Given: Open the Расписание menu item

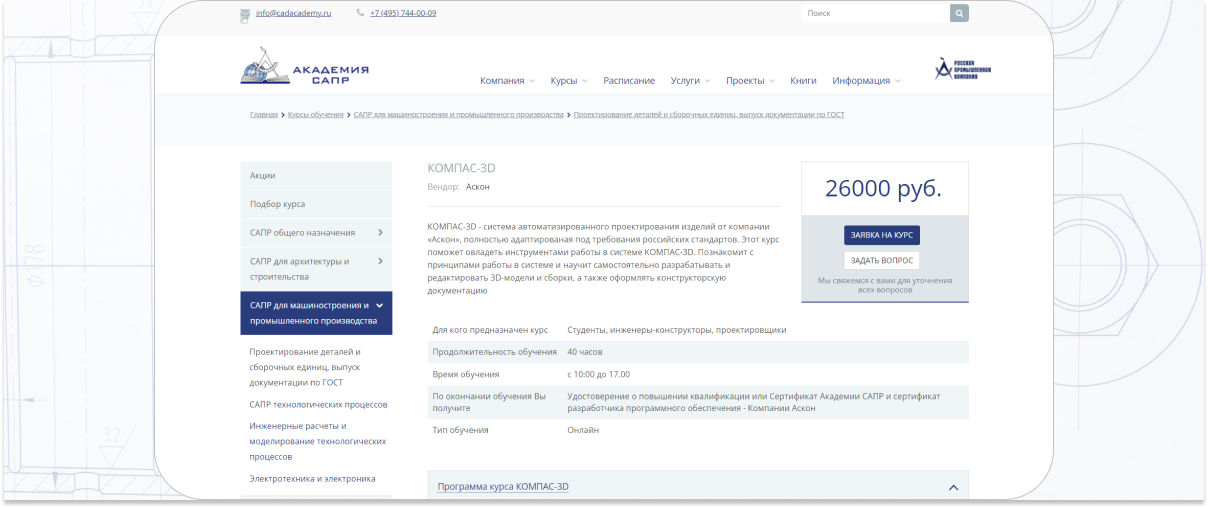Looking at the screenshot, I should click(x=629, y=81).
